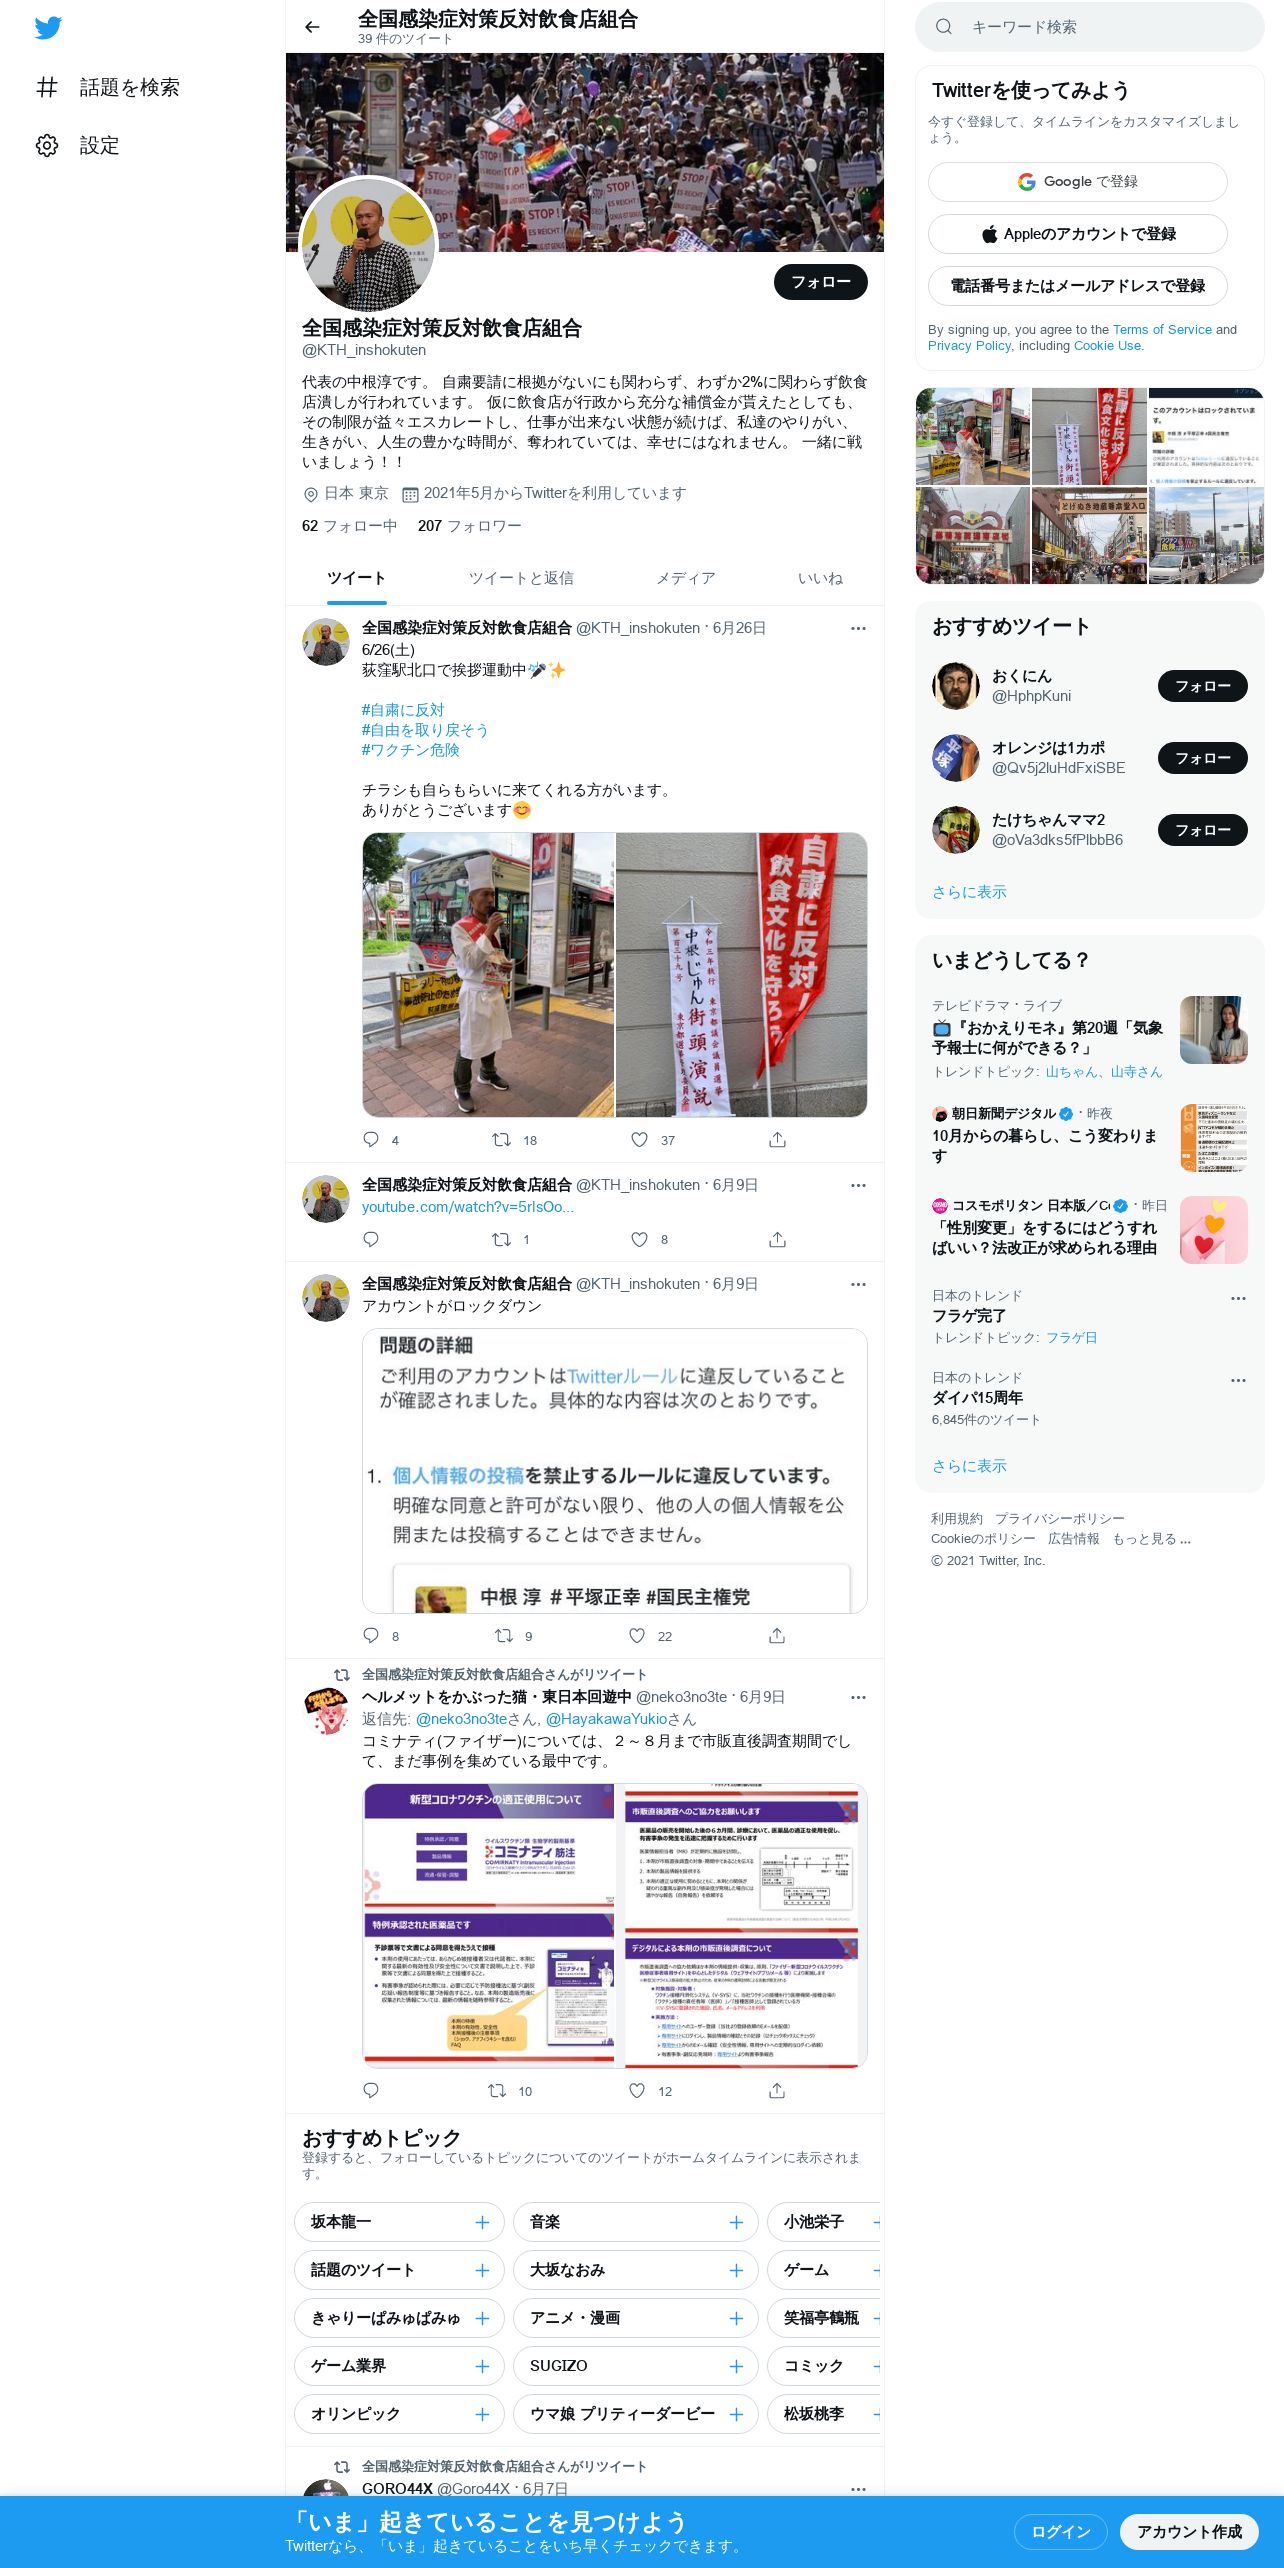The height and width of the screenshot is (2568, 1284).
Task: Add SUGIZO topic with plus
Action: point(736,2366)
